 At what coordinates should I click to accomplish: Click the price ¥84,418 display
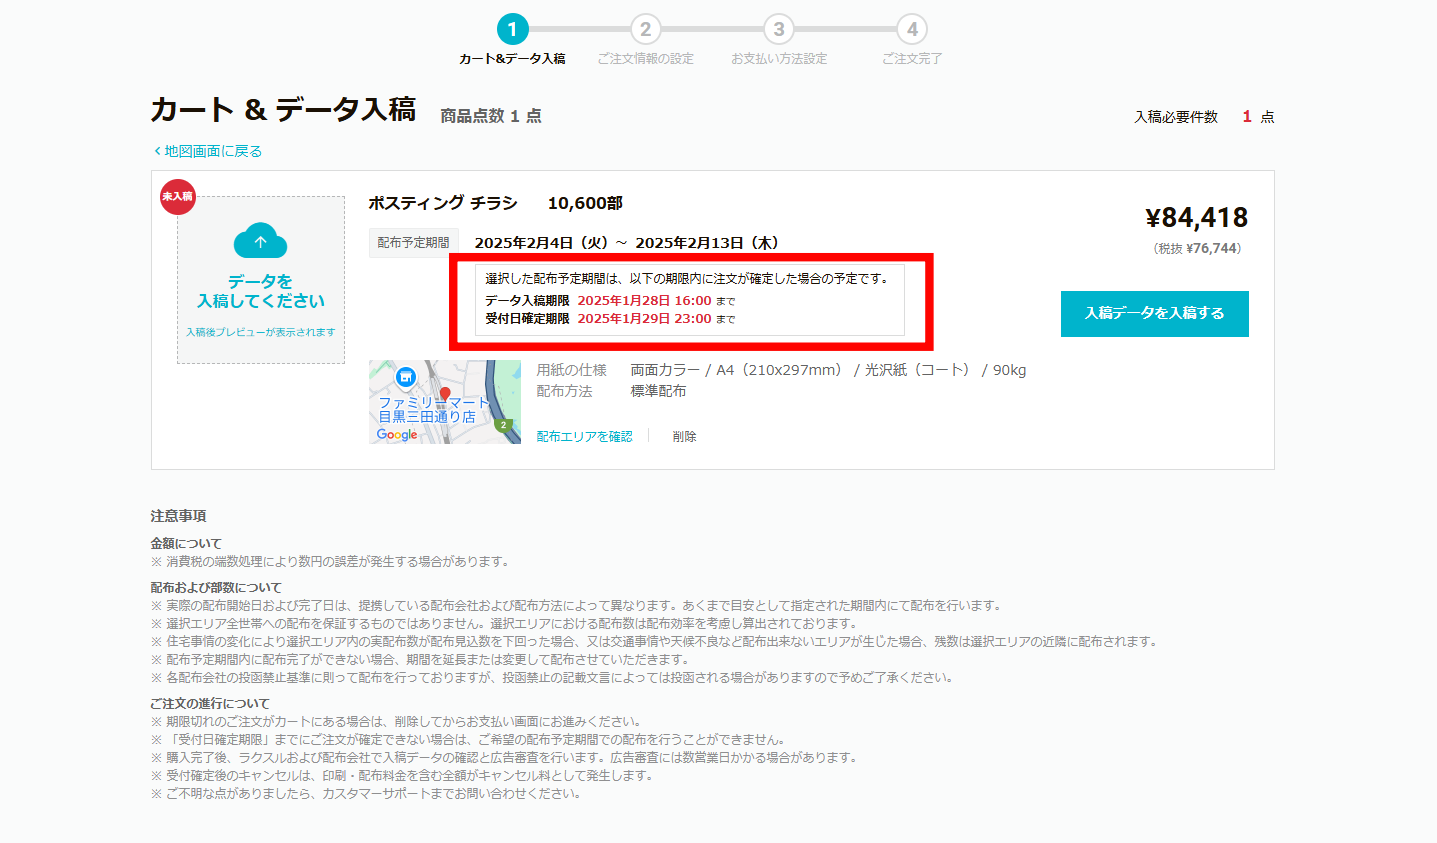[1196, 216]
